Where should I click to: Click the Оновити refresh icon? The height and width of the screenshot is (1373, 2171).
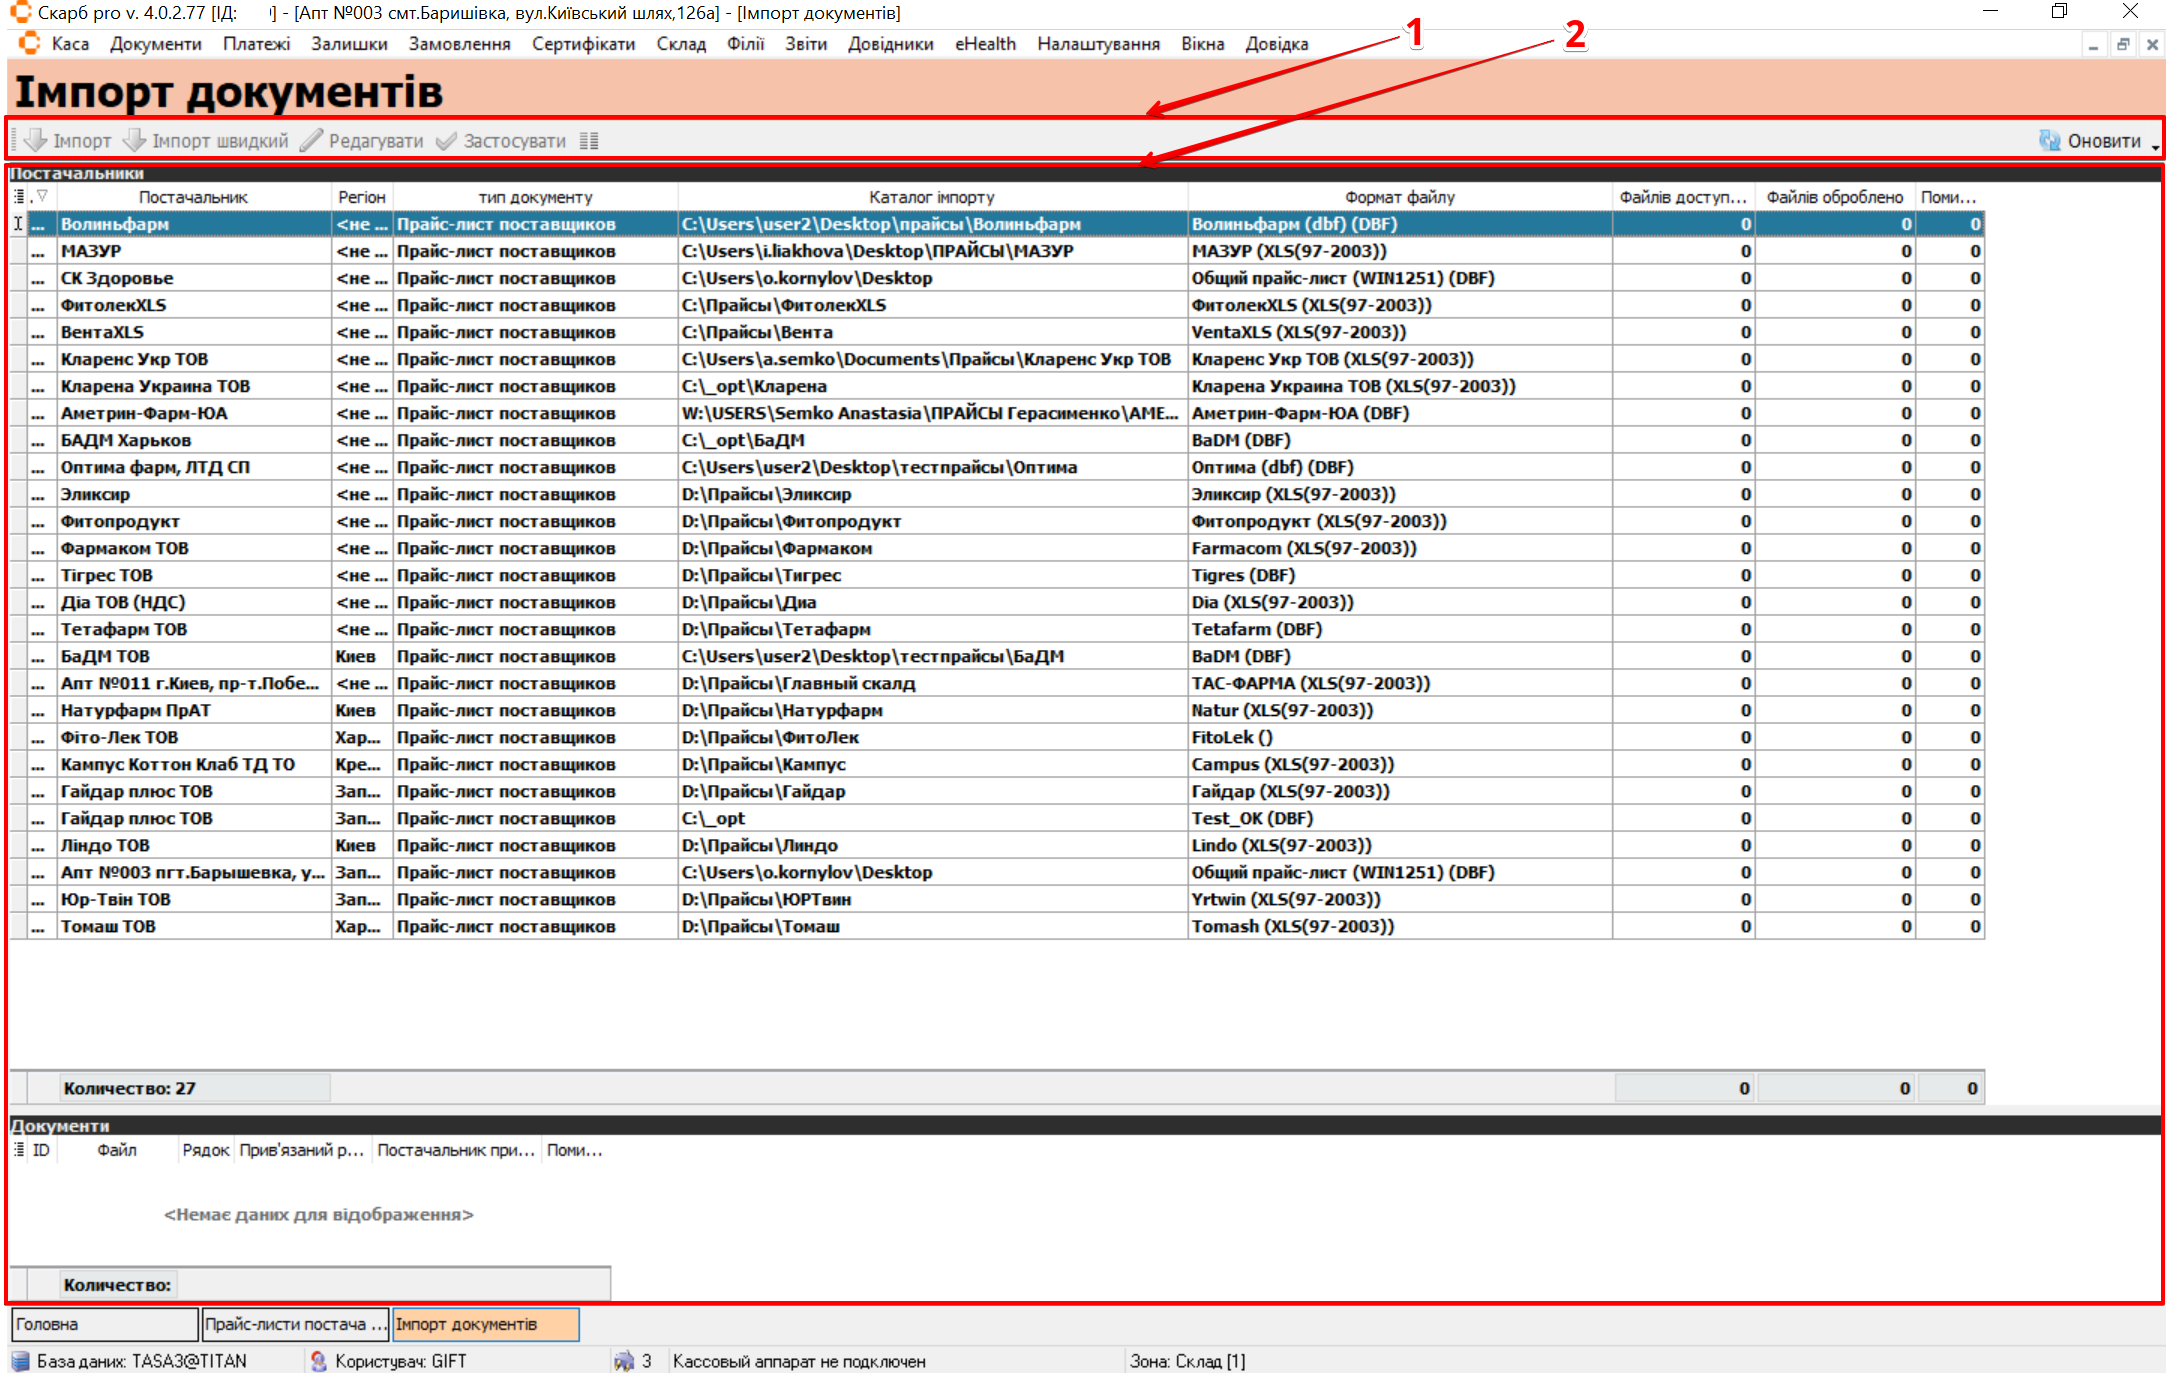(x=2050, y=140)
